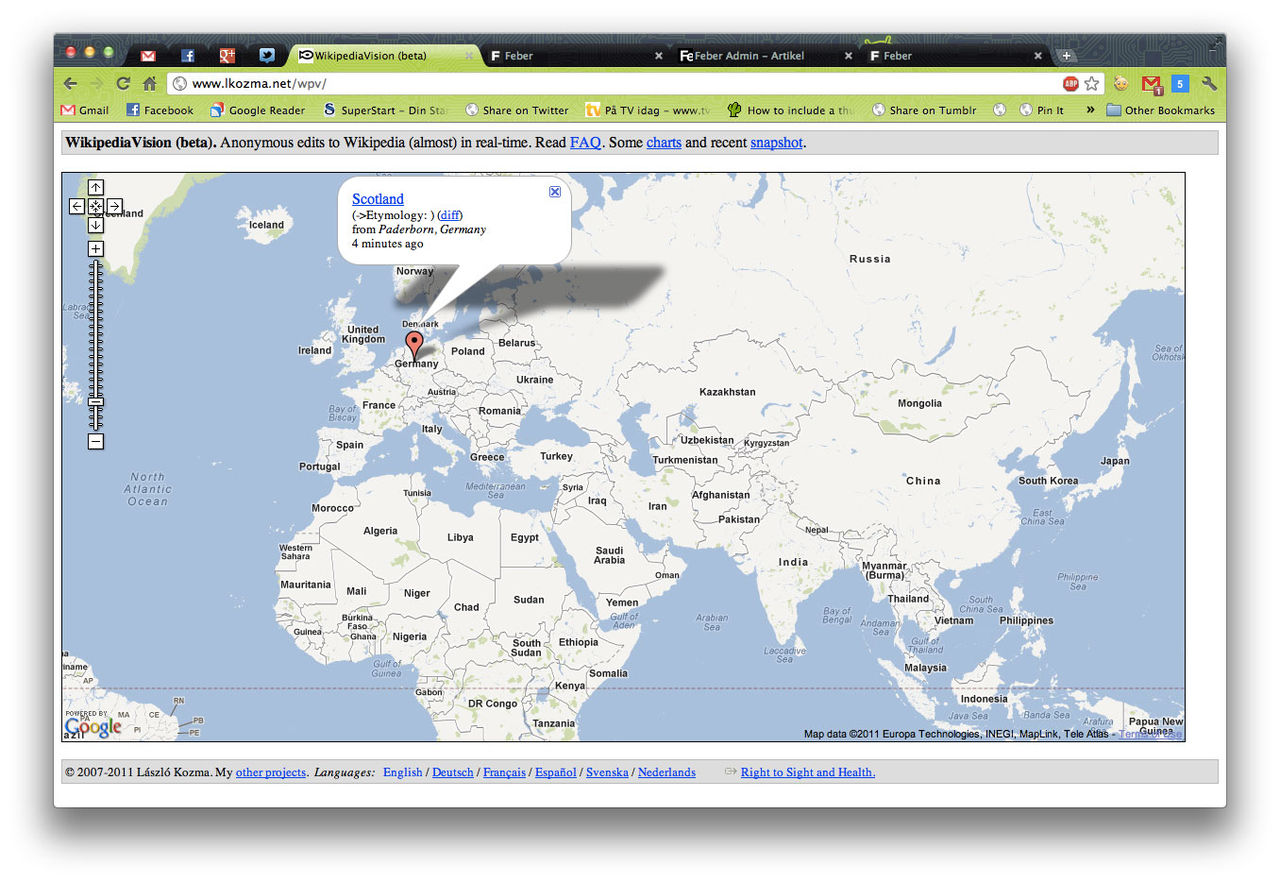The width and height of the screenshot is (1280, 882).
Task: Click the red map marker on Germany
Action: pyautogui.click(x=415, y=346)
